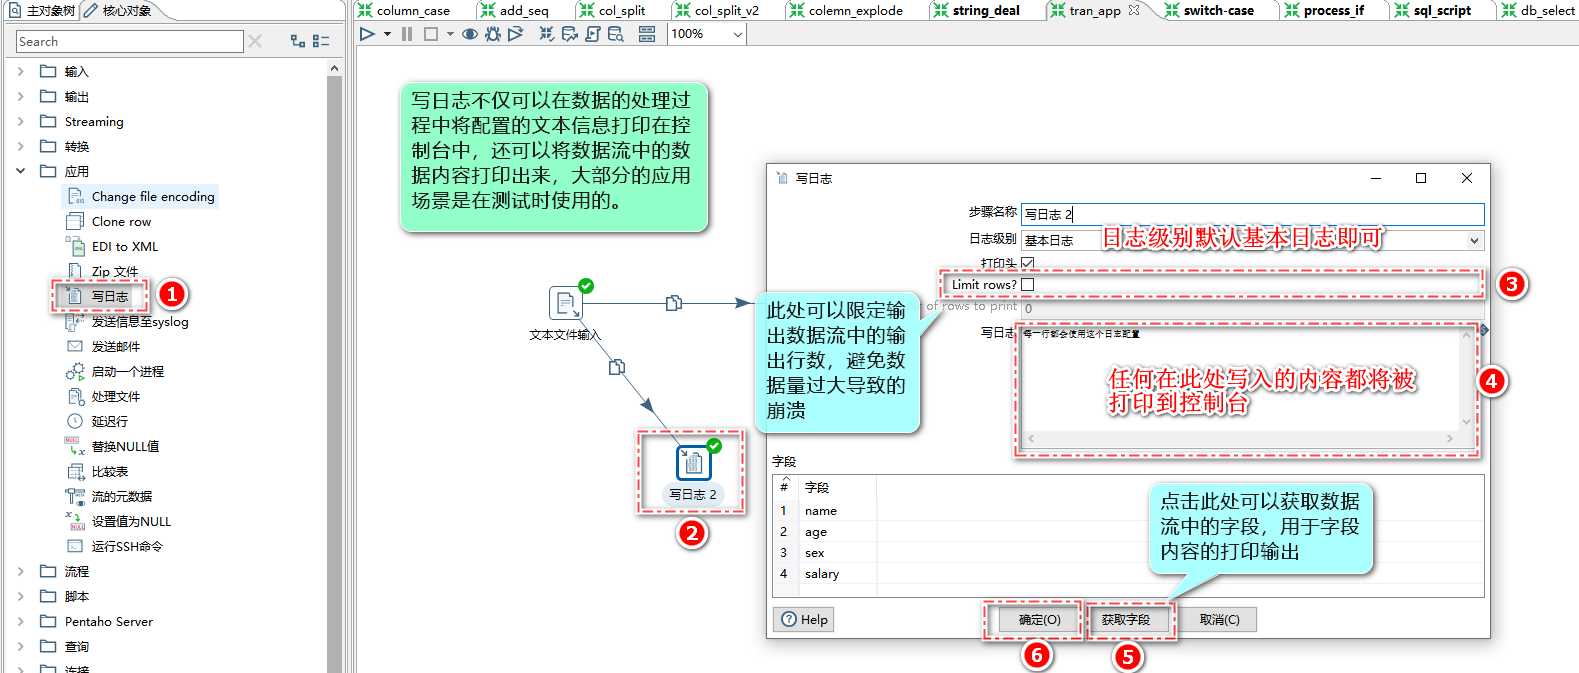Select 运行SSH命令 step icon
Screen dimensions: 1579x673
click(x=75, y=546)
